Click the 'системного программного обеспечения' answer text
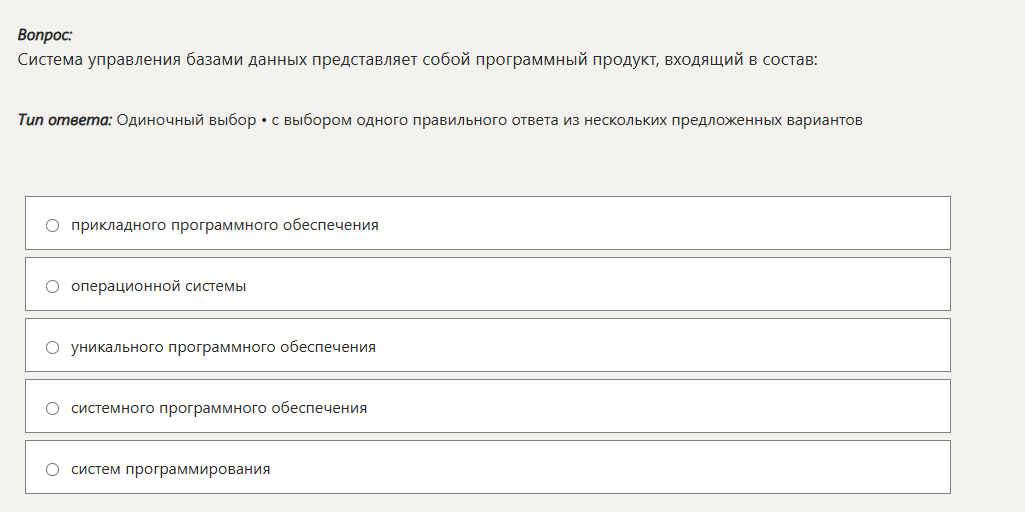Image resolution: width=1025 pixels, height=512 pixels. pyautogui.click(x=219, y=408)
